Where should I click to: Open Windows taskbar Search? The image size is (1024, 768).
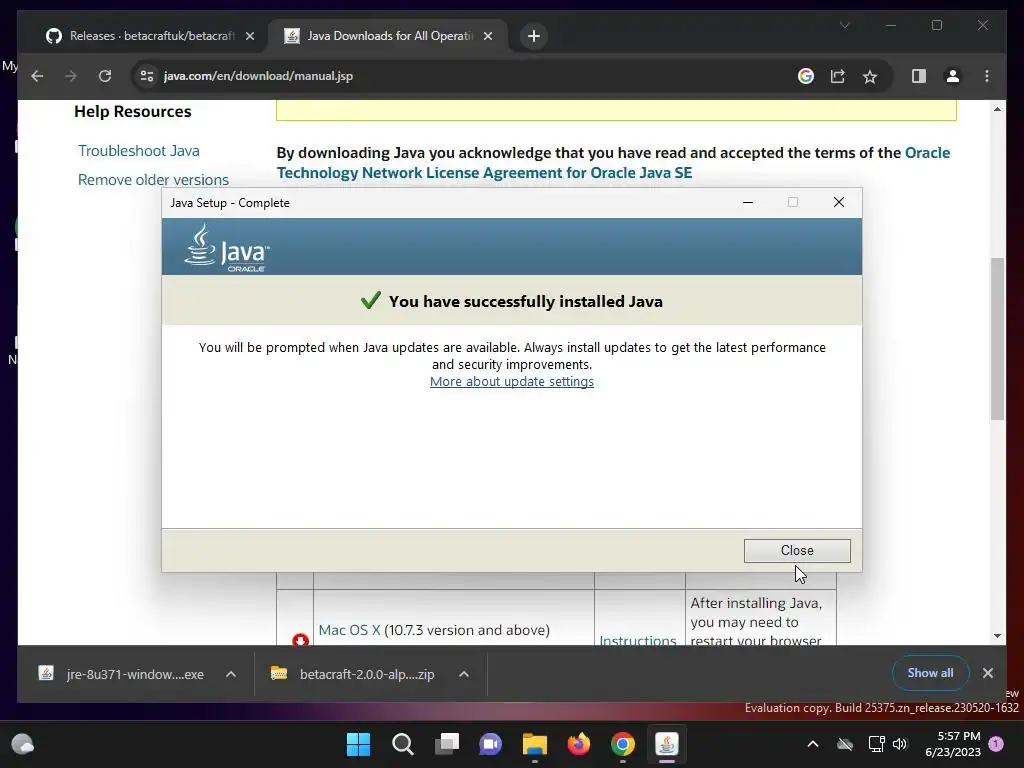tap(402, 744)
